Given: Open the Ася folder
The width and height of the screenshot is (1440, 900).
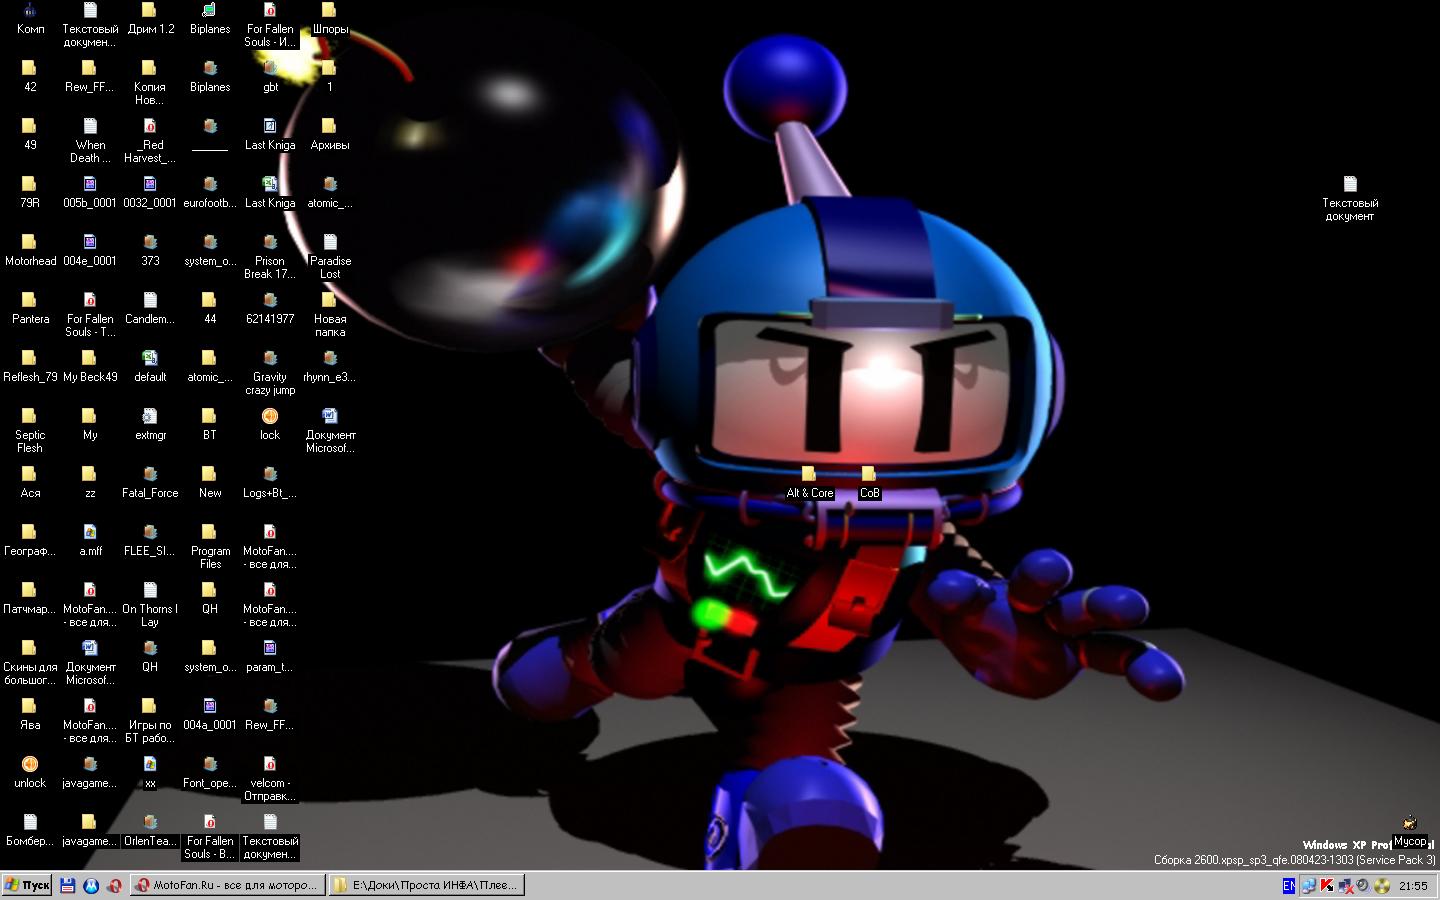Looking at the screenshot, I should point(30,482).
